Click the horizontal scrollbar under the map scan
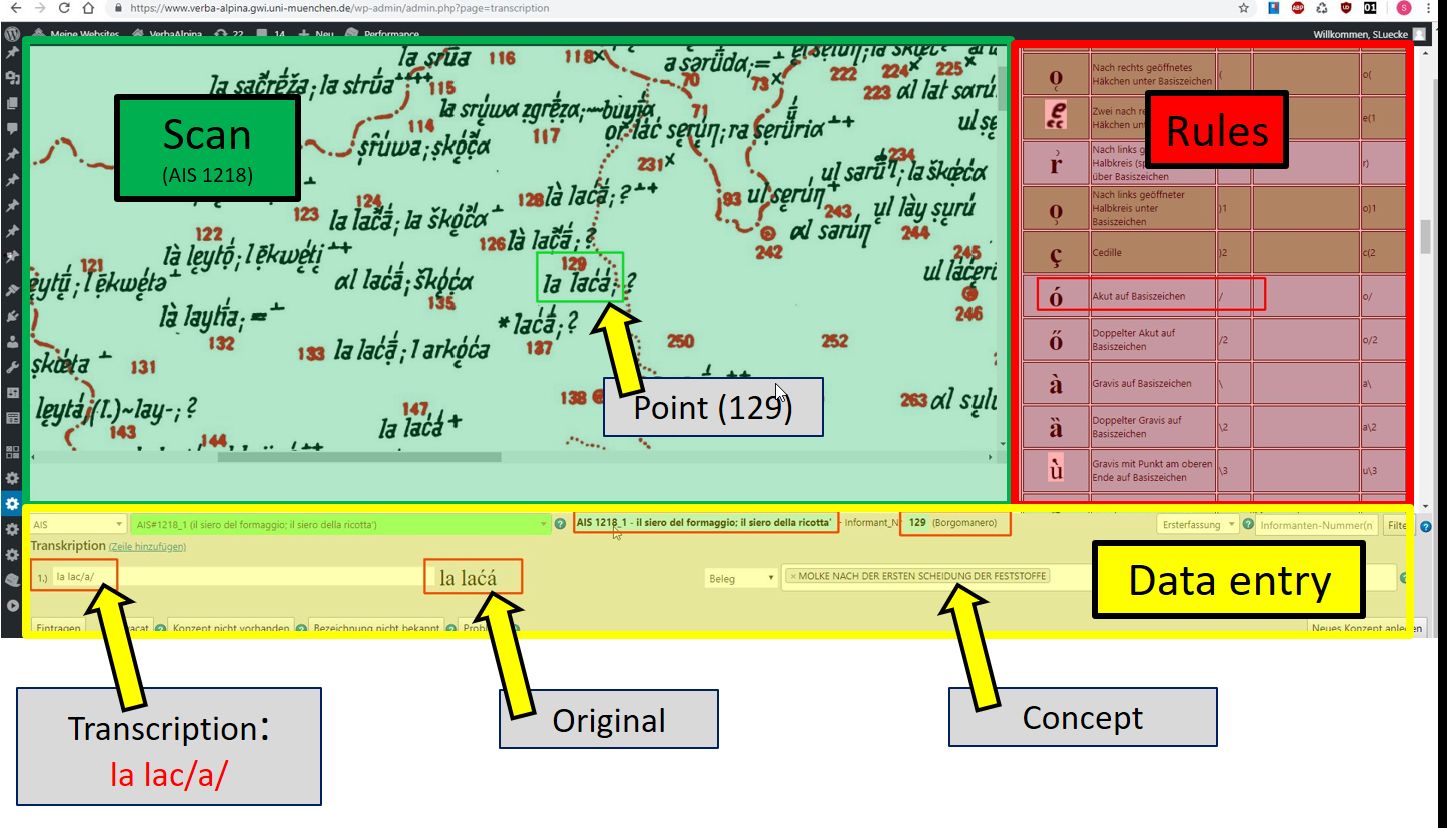1447x828 pixels. [x=359, y=457]
